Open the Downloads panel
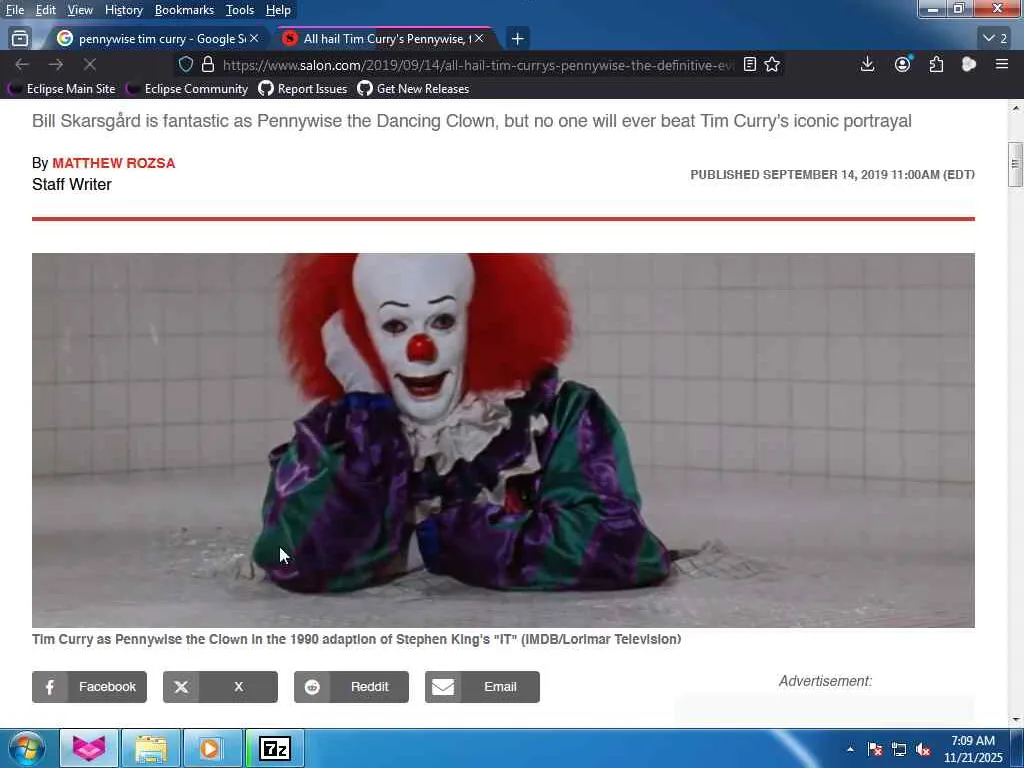The height and width of the screenshot is (768, 1024). pyautogui.click(x=867, y=64)
